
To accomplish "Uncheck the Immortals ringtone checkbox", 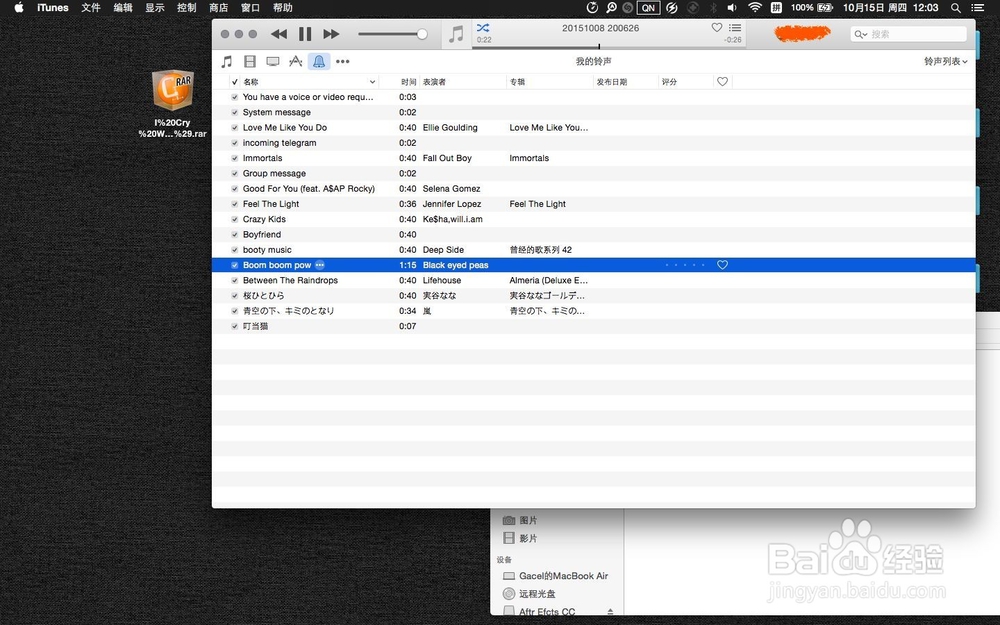I will point(235,158).
